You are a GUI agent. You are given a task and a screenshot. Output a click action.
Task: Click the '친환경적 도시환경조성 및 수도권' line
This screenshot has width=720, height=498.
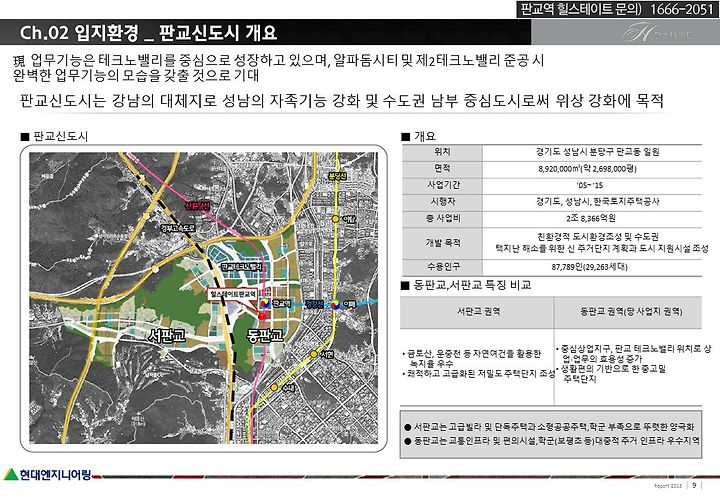click(598, 237)
